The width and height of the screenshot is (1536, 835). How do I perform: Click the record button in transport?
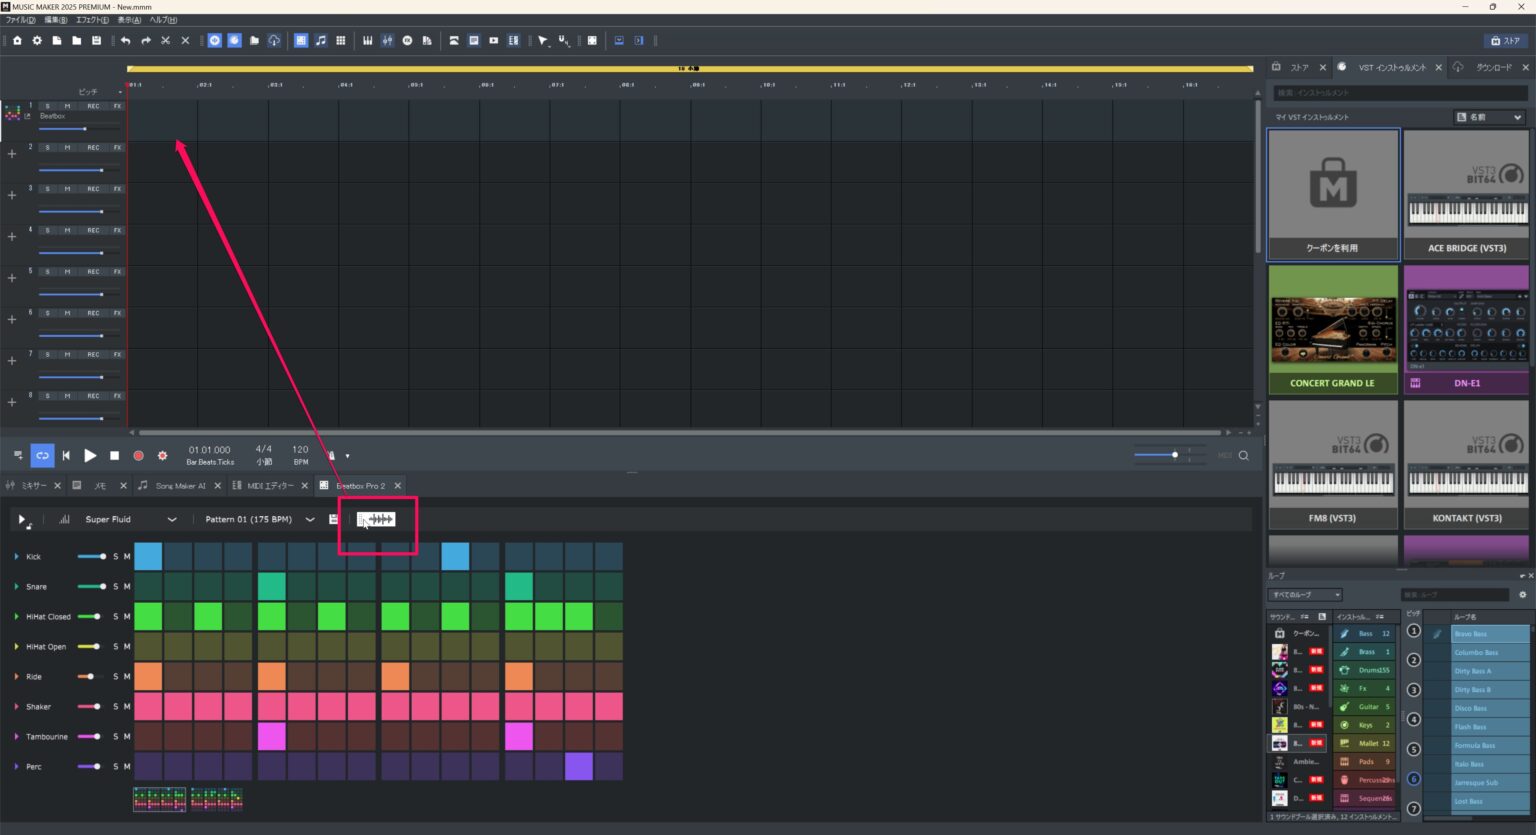click(x=138, y=456)
